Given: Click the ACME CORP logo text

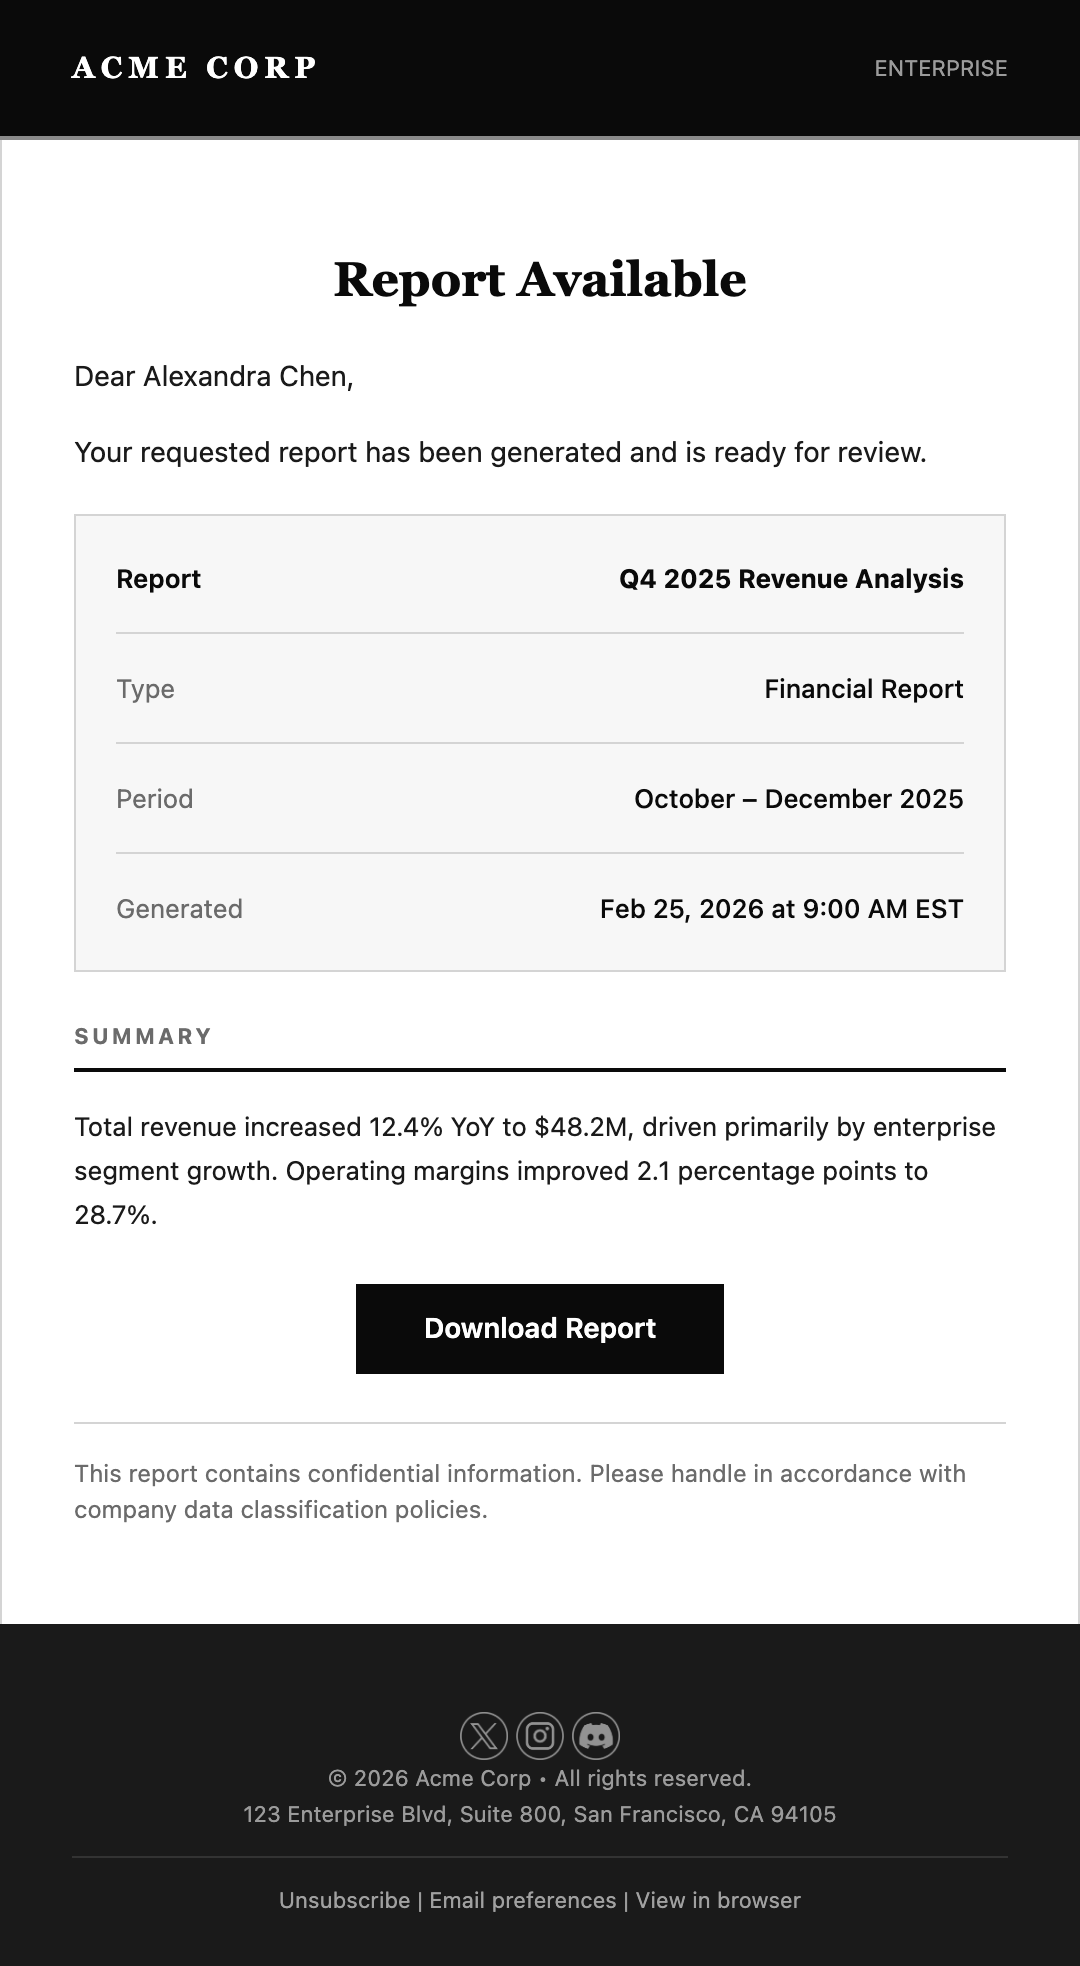Looking at the screenshot, I should point(195,68).
